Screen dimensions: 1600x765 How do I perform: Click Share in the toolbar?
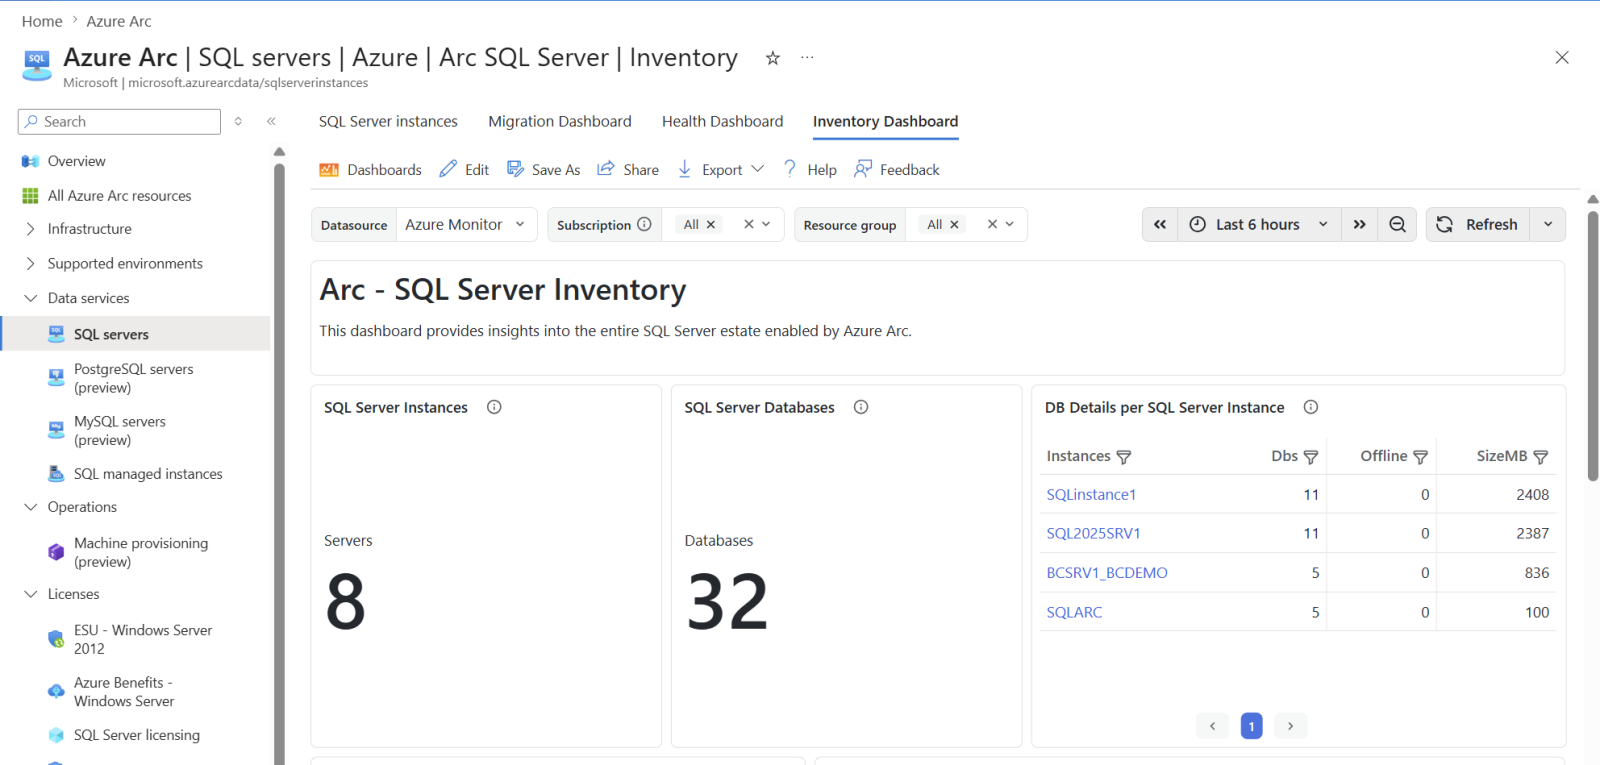coord(628,170)
